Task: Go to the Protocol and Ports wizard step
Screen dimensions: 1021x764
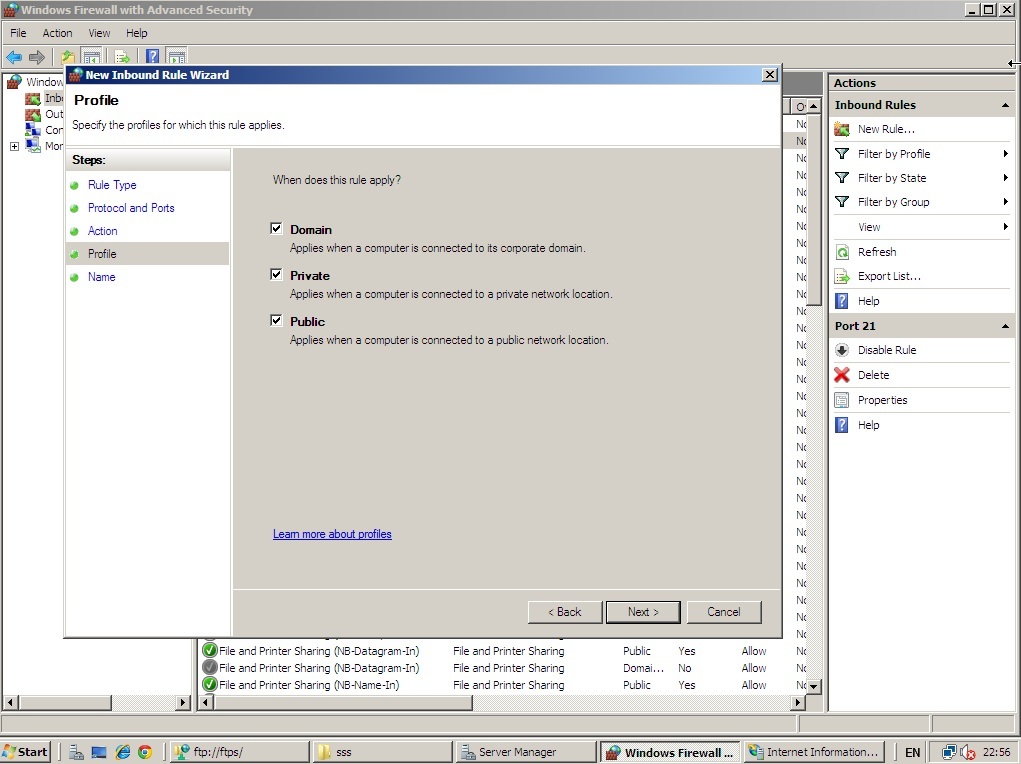Action: point(131,208)
